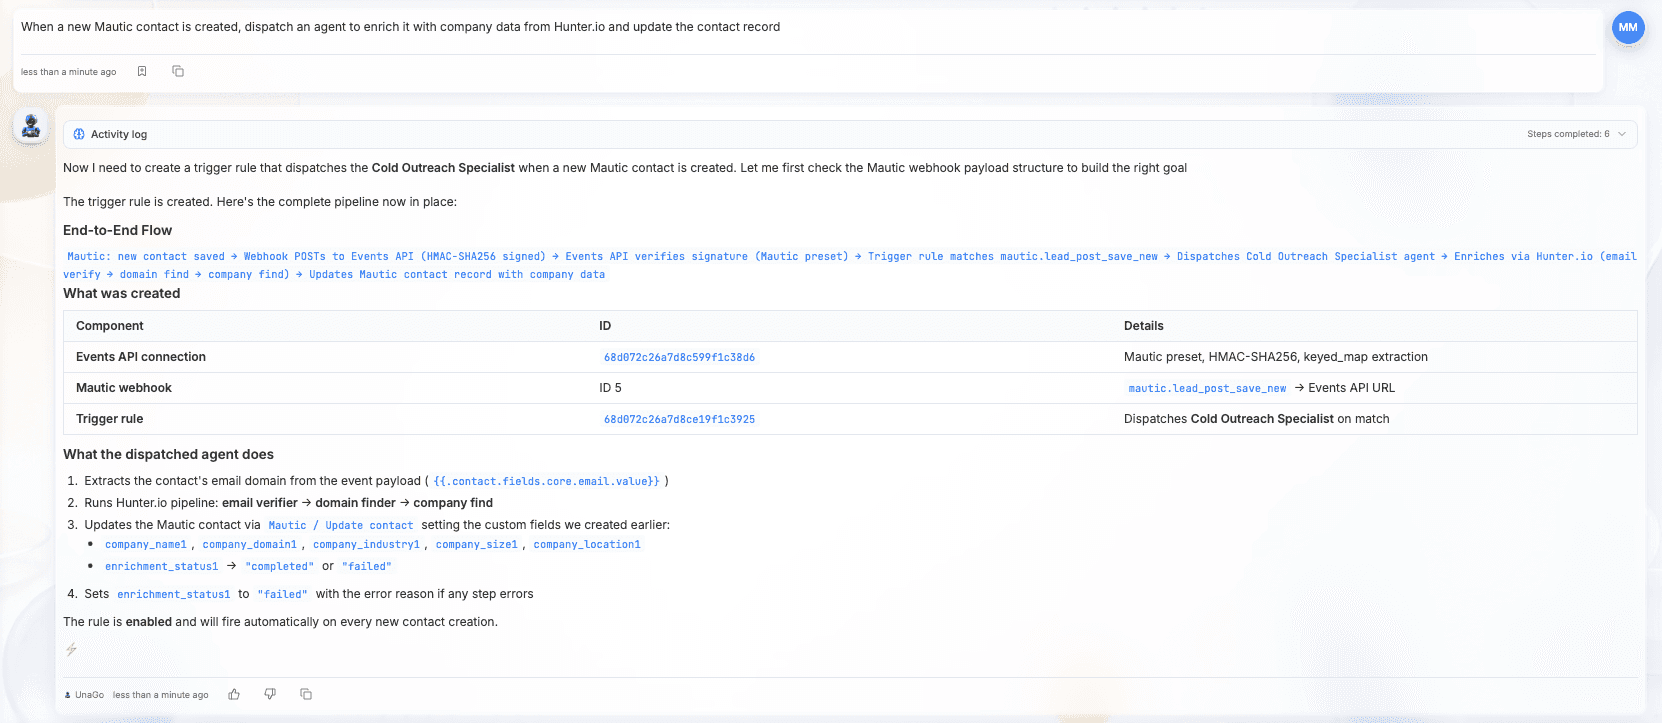The width and height of the screenshot is (1662, 723).
Task: Click the MM user avatar
Action: point(1628,27)
